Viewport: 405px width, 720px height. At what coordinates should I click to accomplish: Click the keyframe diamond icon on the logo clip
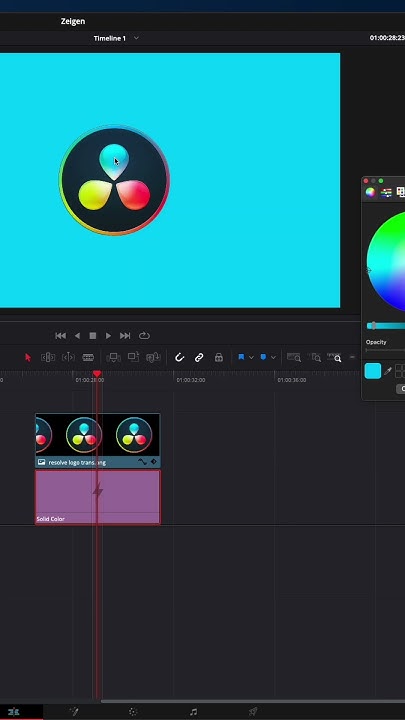(153, 462)
